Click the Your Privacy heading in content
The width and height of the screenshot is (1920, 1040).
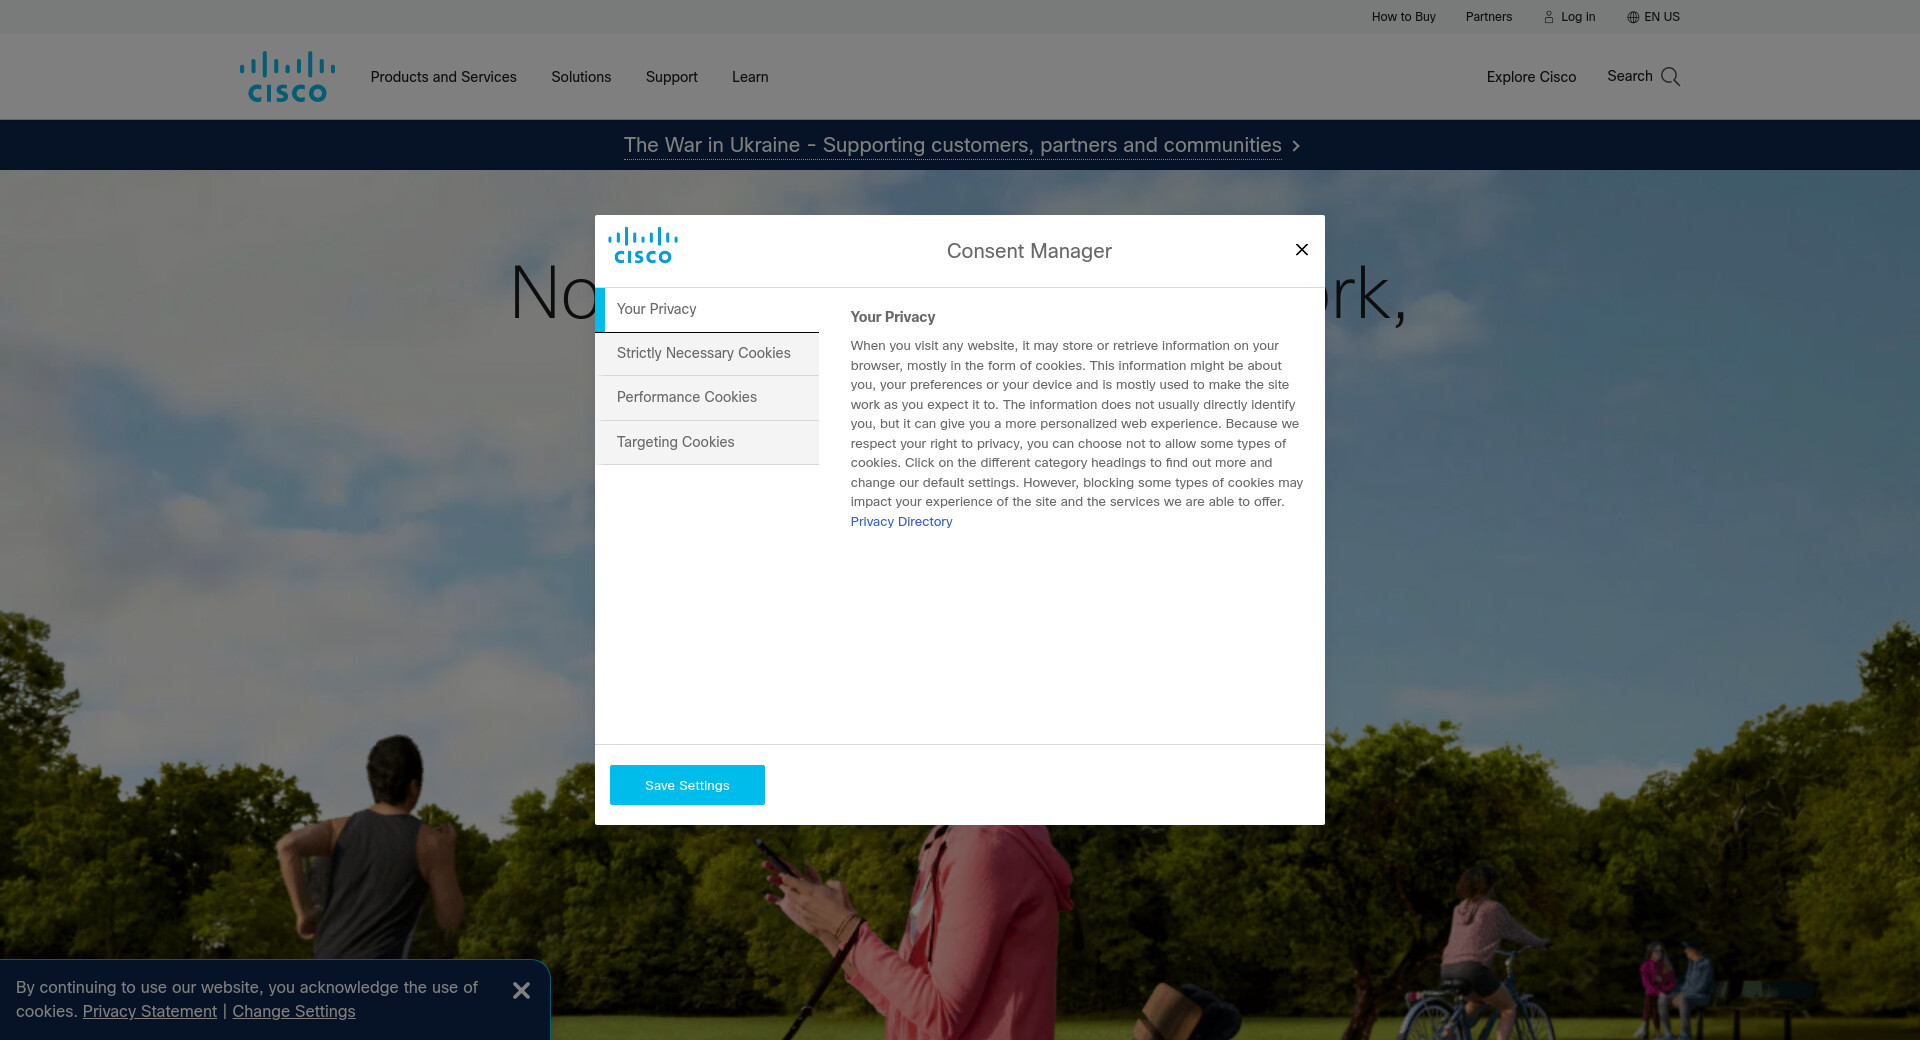tap(893, 317)
